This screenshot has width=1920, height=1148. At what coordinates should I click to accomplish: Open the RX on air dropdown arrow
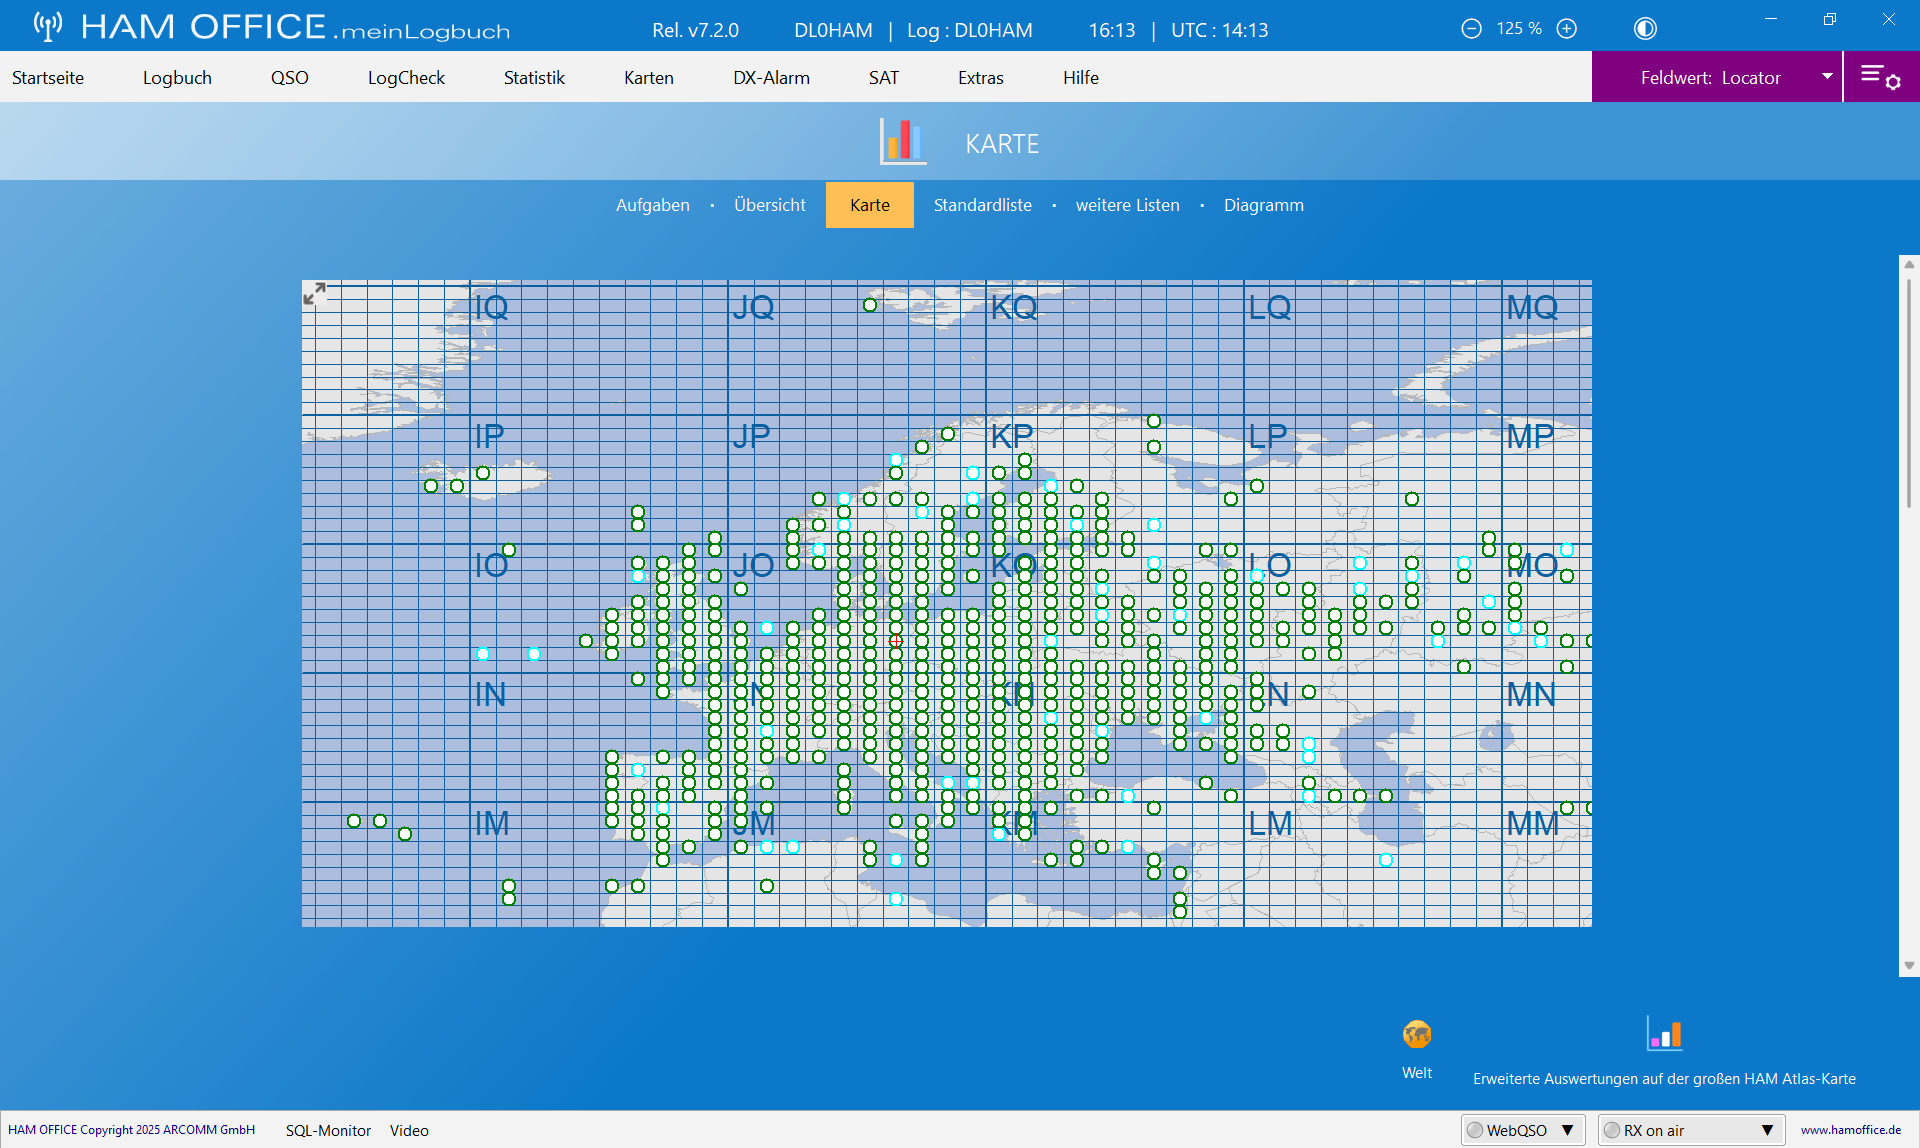point(1767,1130)
